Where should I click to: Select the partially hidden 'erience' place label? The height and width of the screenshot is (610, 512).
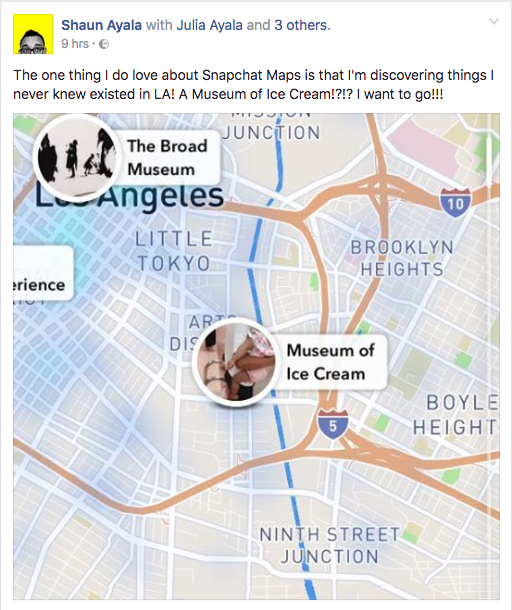click(43, 273)
